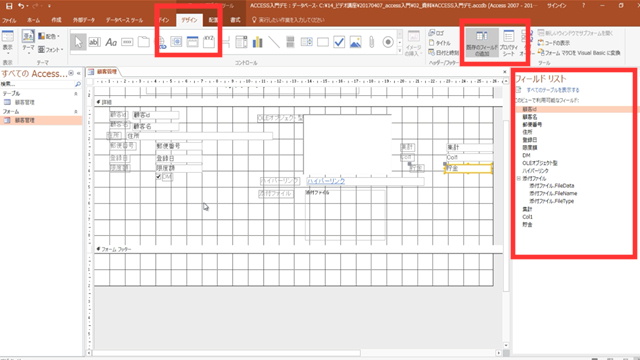This screenshot has height=360, width=640.
Task: Select the Label (Aa) control tool
Action: 111,42
